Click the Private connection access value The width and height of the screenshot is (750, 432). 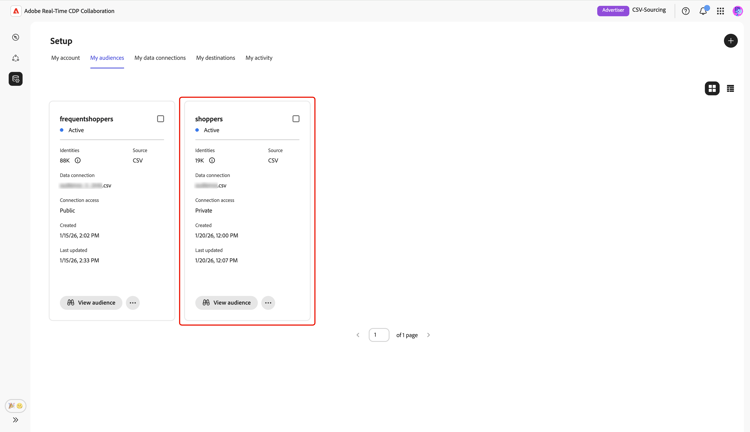pyautogui.click(x=204, y=210)
